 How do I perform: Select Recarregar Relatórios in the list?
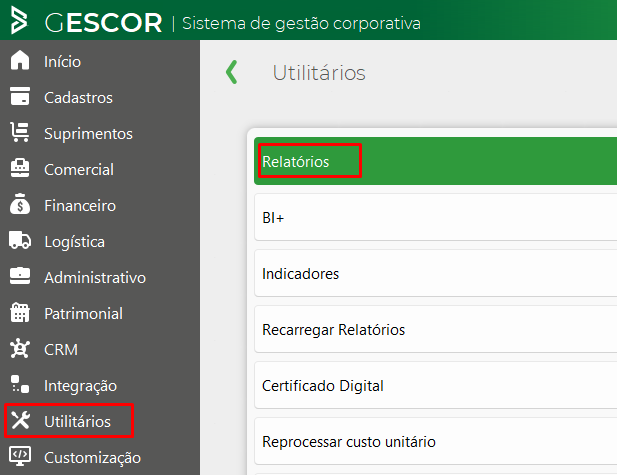[333, 329]
